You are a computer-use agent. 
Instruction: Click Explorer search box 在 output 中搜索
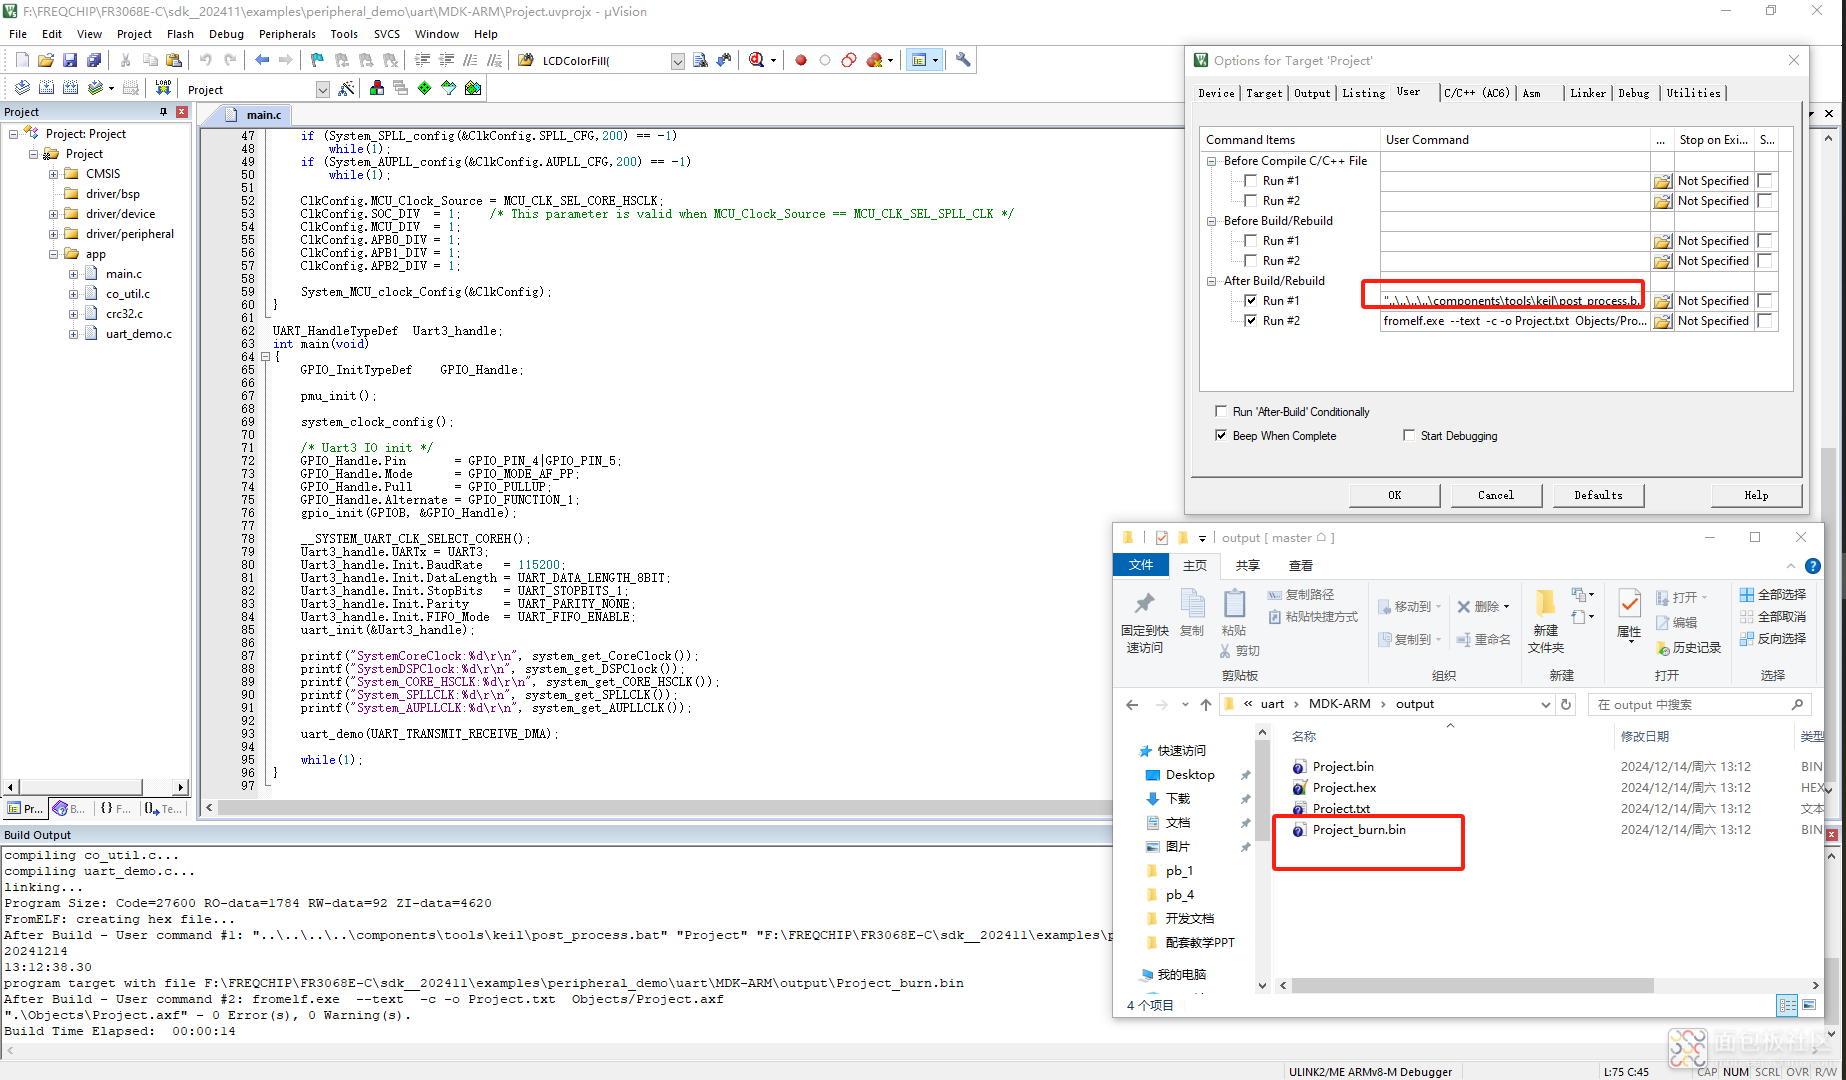click(1699, 704)
